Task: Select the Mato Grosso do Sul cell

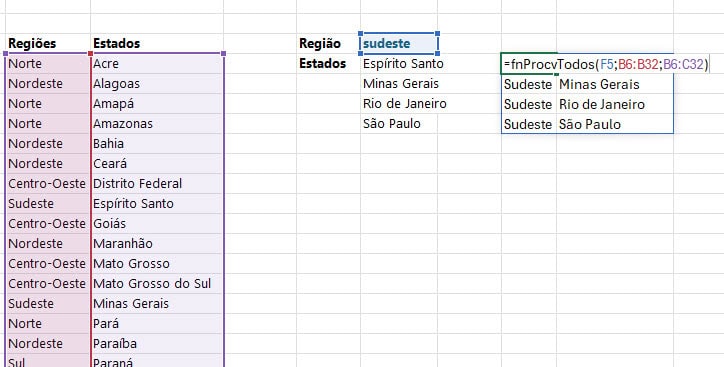Action: 157,283
